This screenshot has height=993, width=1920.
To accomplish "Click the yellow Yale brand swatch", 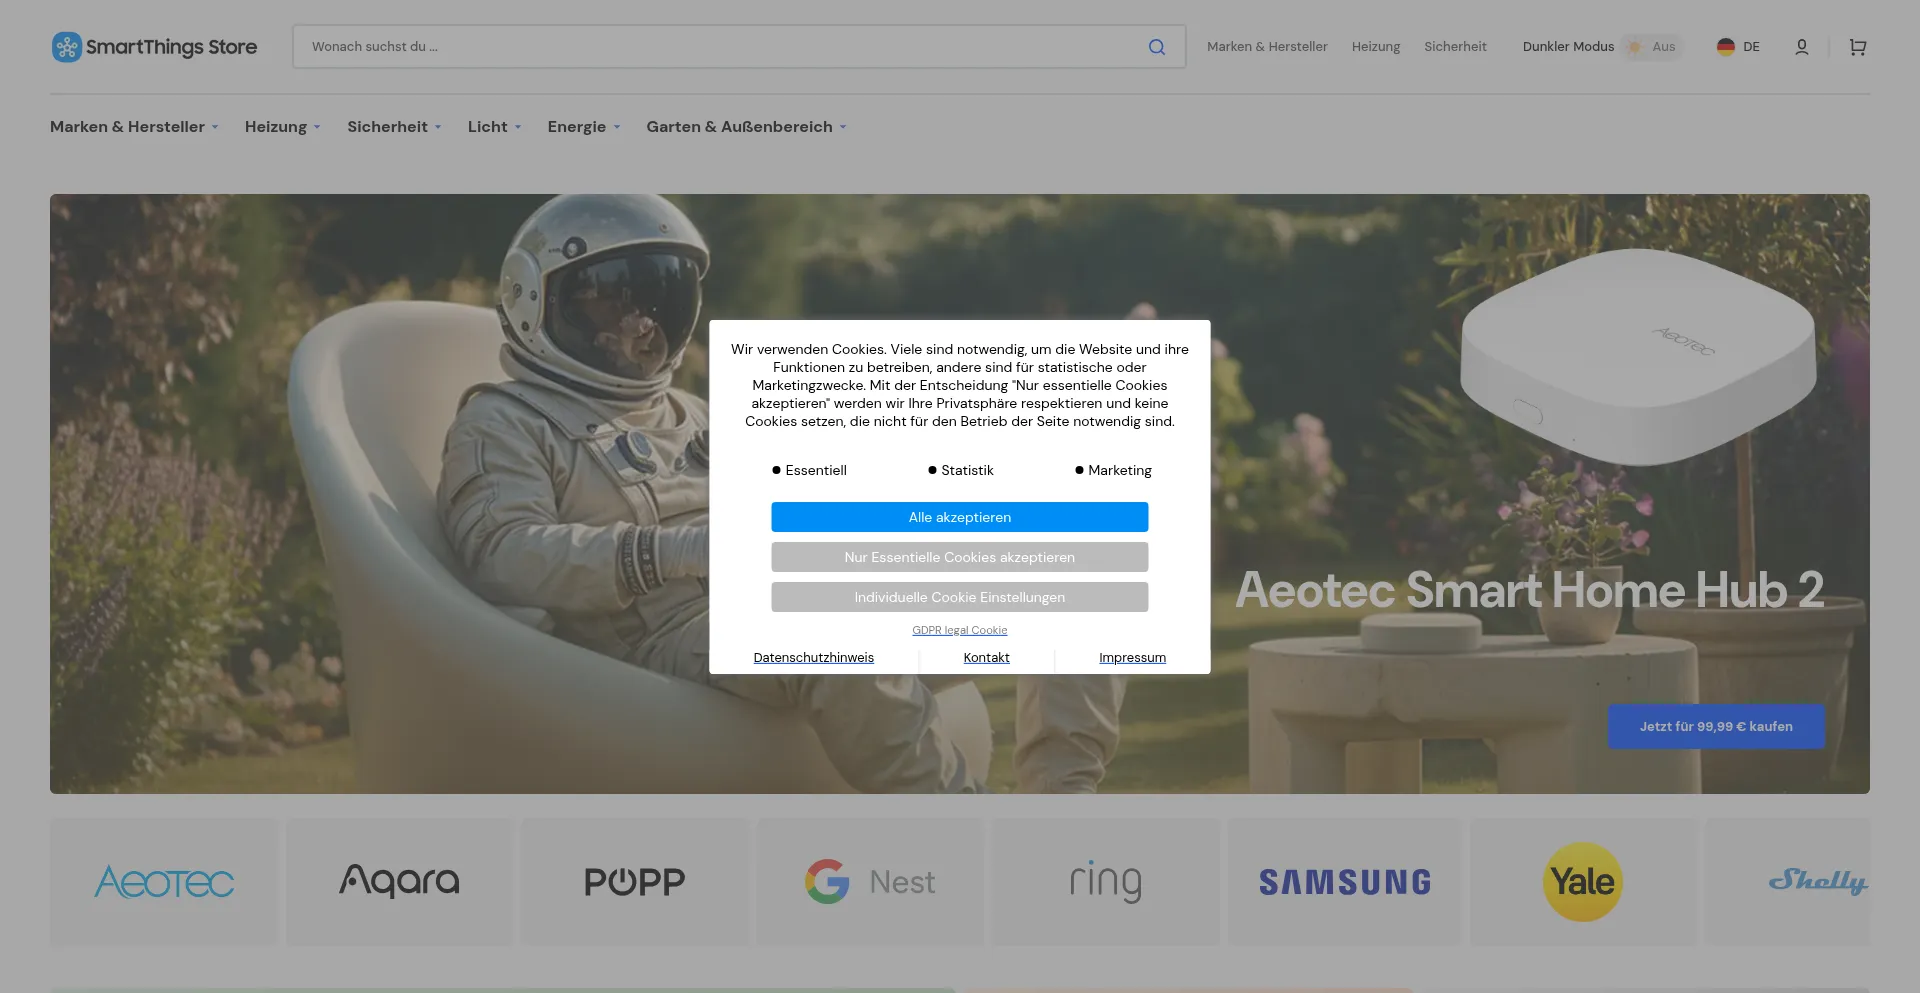I will 1581,881.
